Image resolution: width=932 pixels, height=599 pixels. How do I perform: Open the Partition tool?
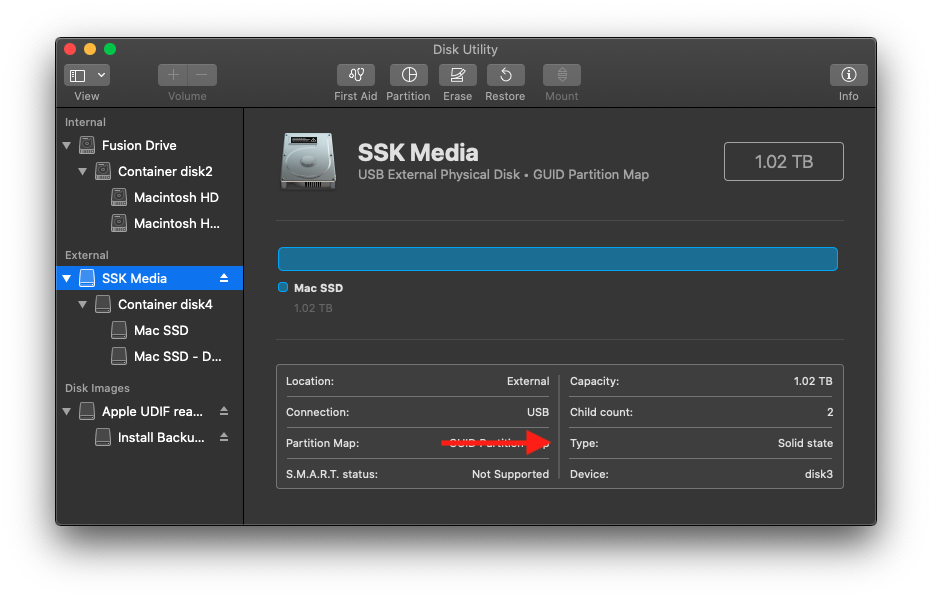(x=408, y=75)
